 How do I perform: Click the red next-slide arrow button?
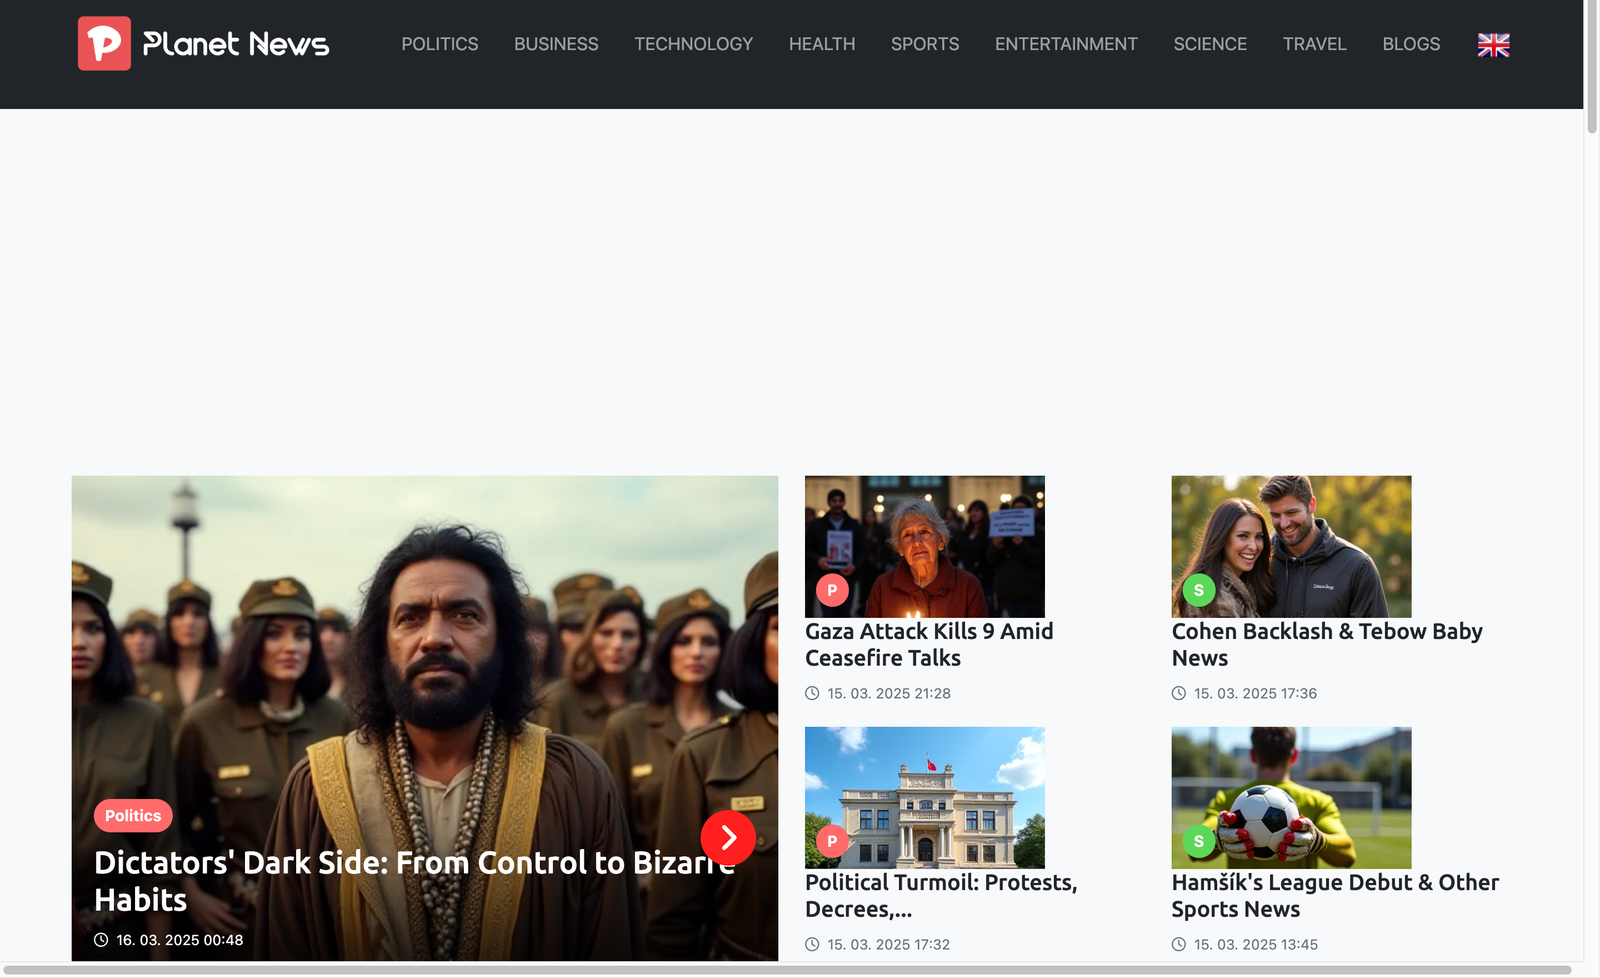pos(728,838)
